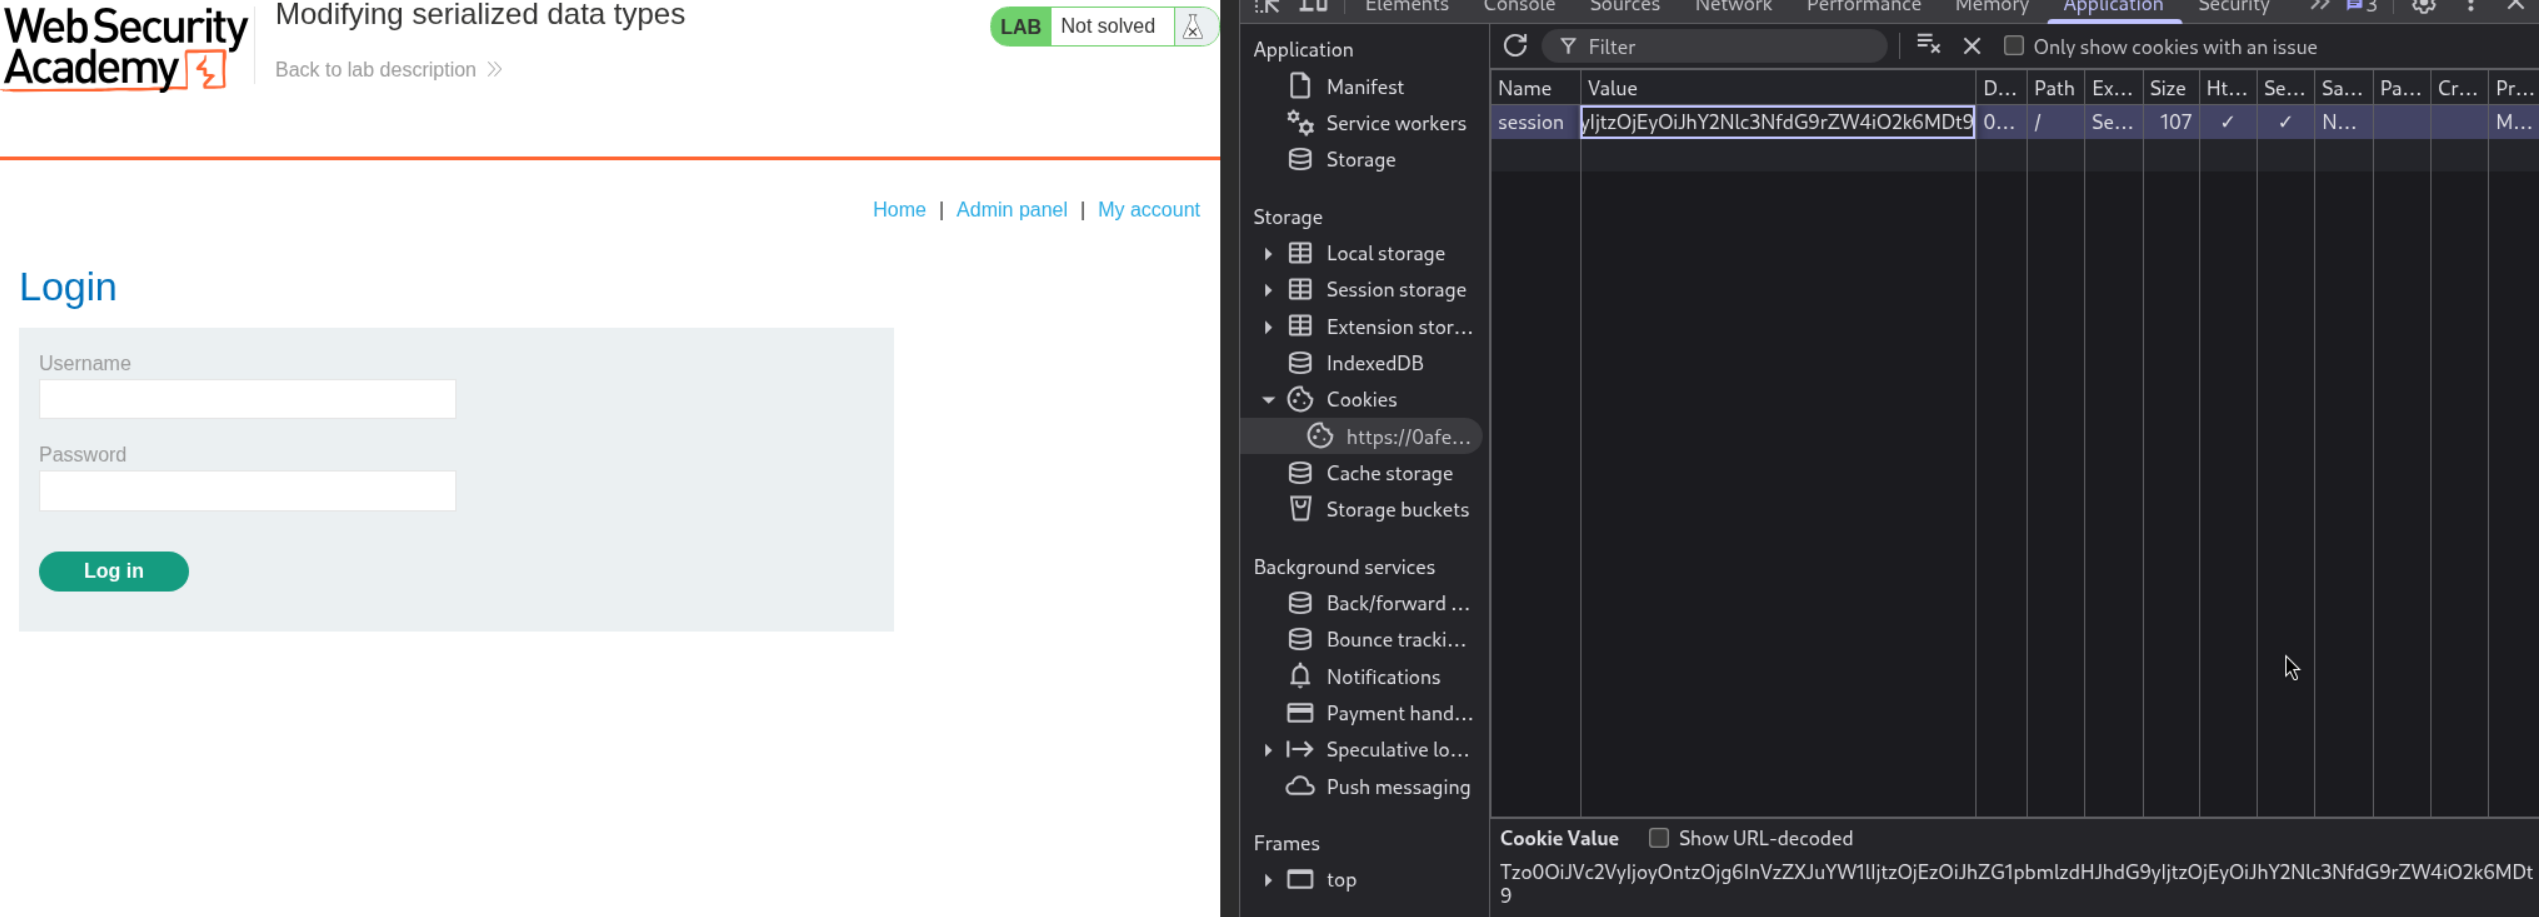Select Notifications under Background services
The height and width of the screenshot is (917, 2539).
(1382, 677)
